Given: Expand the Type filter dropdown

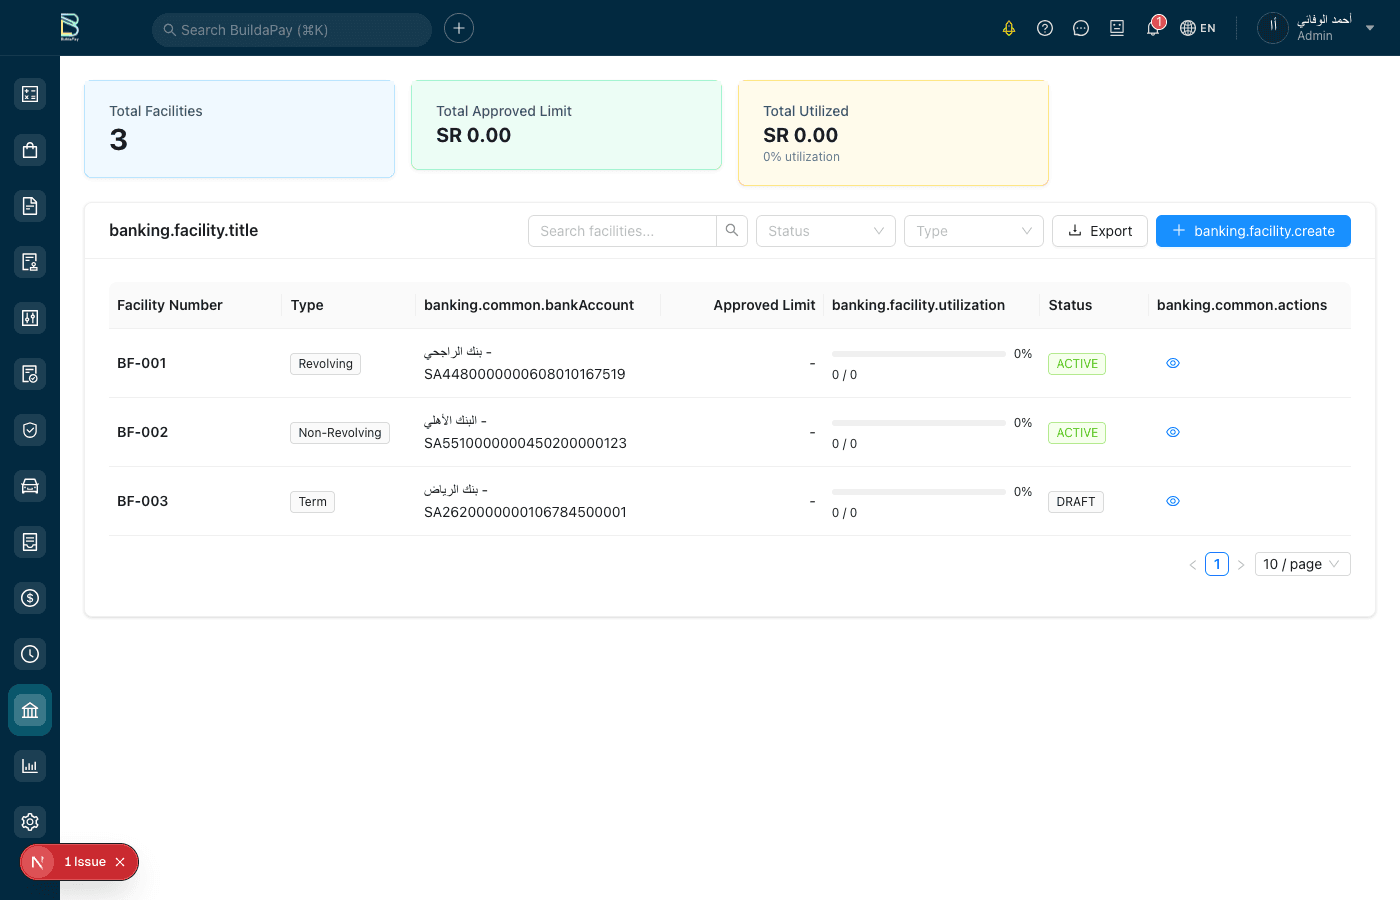Looking at the screenshot, I should pos(973,231).
